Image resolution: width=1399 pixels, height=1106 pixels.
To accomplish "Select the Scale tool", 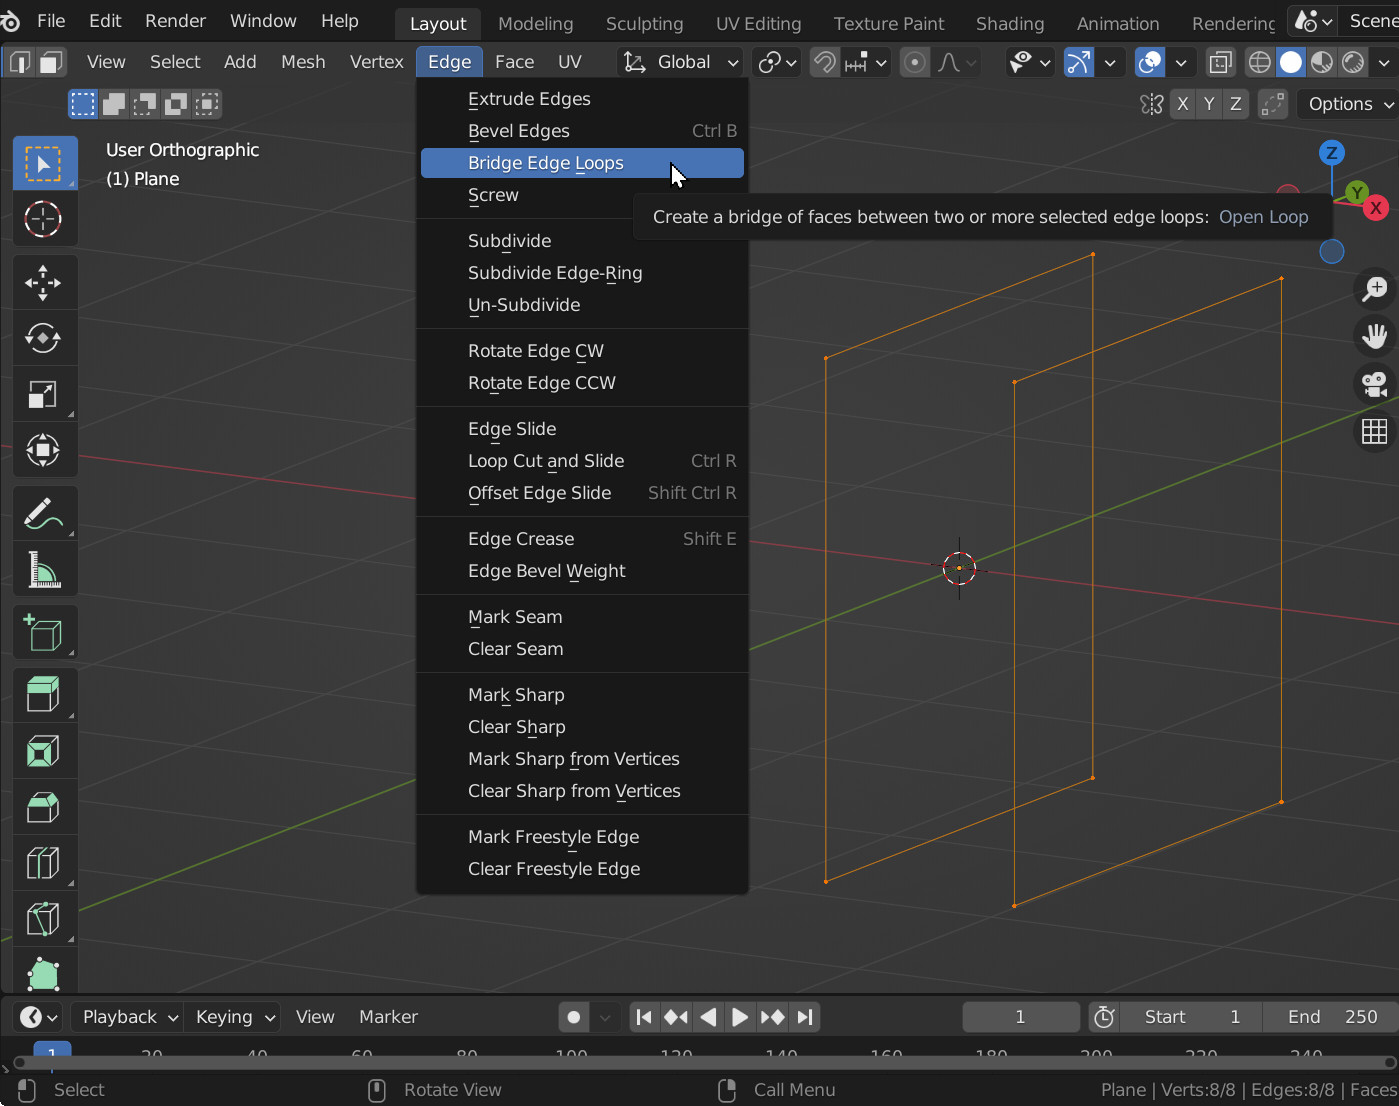I will point(44,395).
